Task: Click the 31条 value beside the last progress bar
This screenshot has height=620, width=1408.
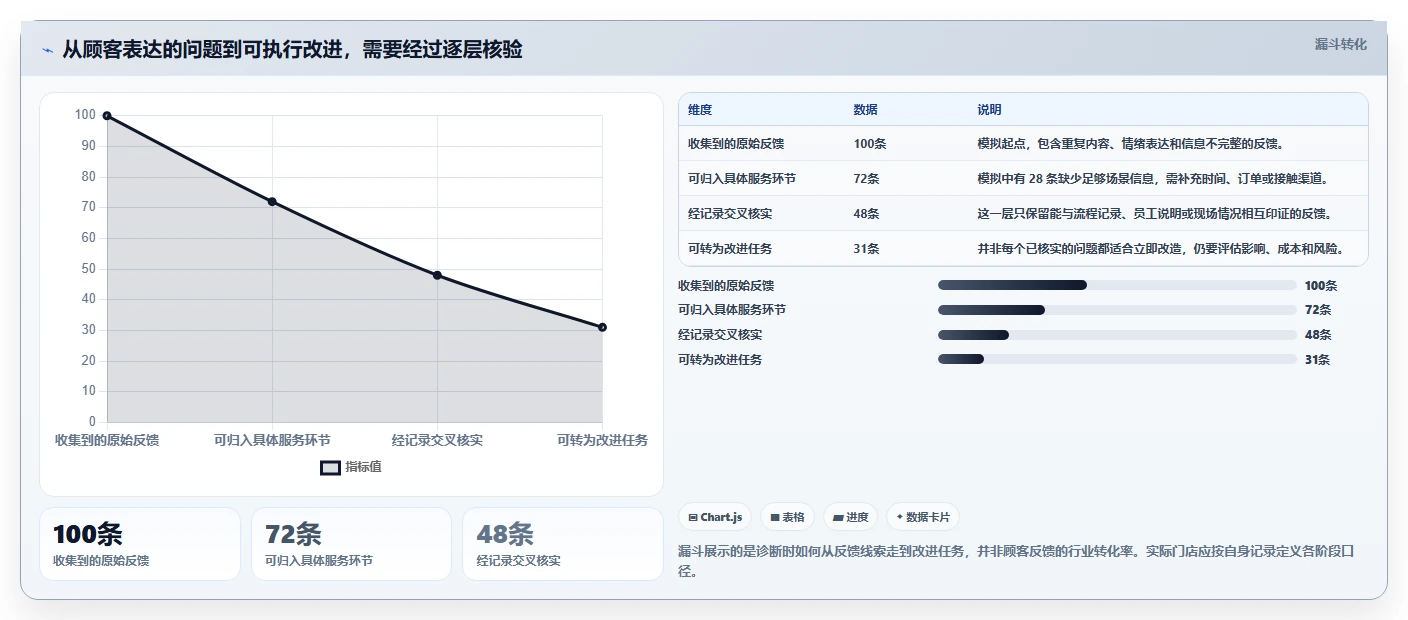Action: point(1317,360)
